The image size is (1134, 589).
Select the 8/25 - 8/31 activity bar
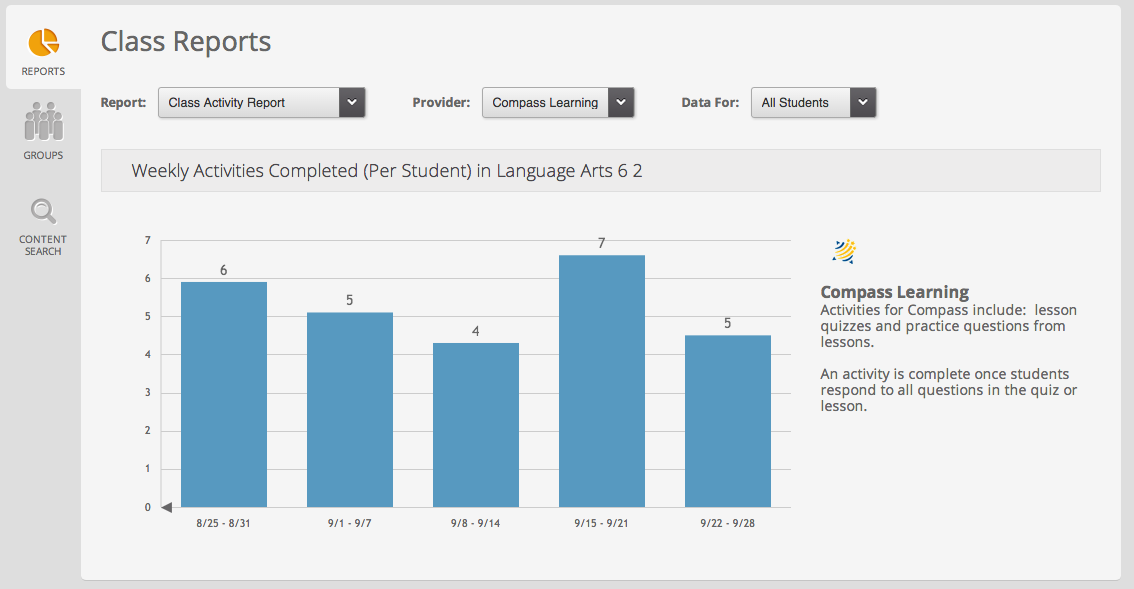click(223, 395)
